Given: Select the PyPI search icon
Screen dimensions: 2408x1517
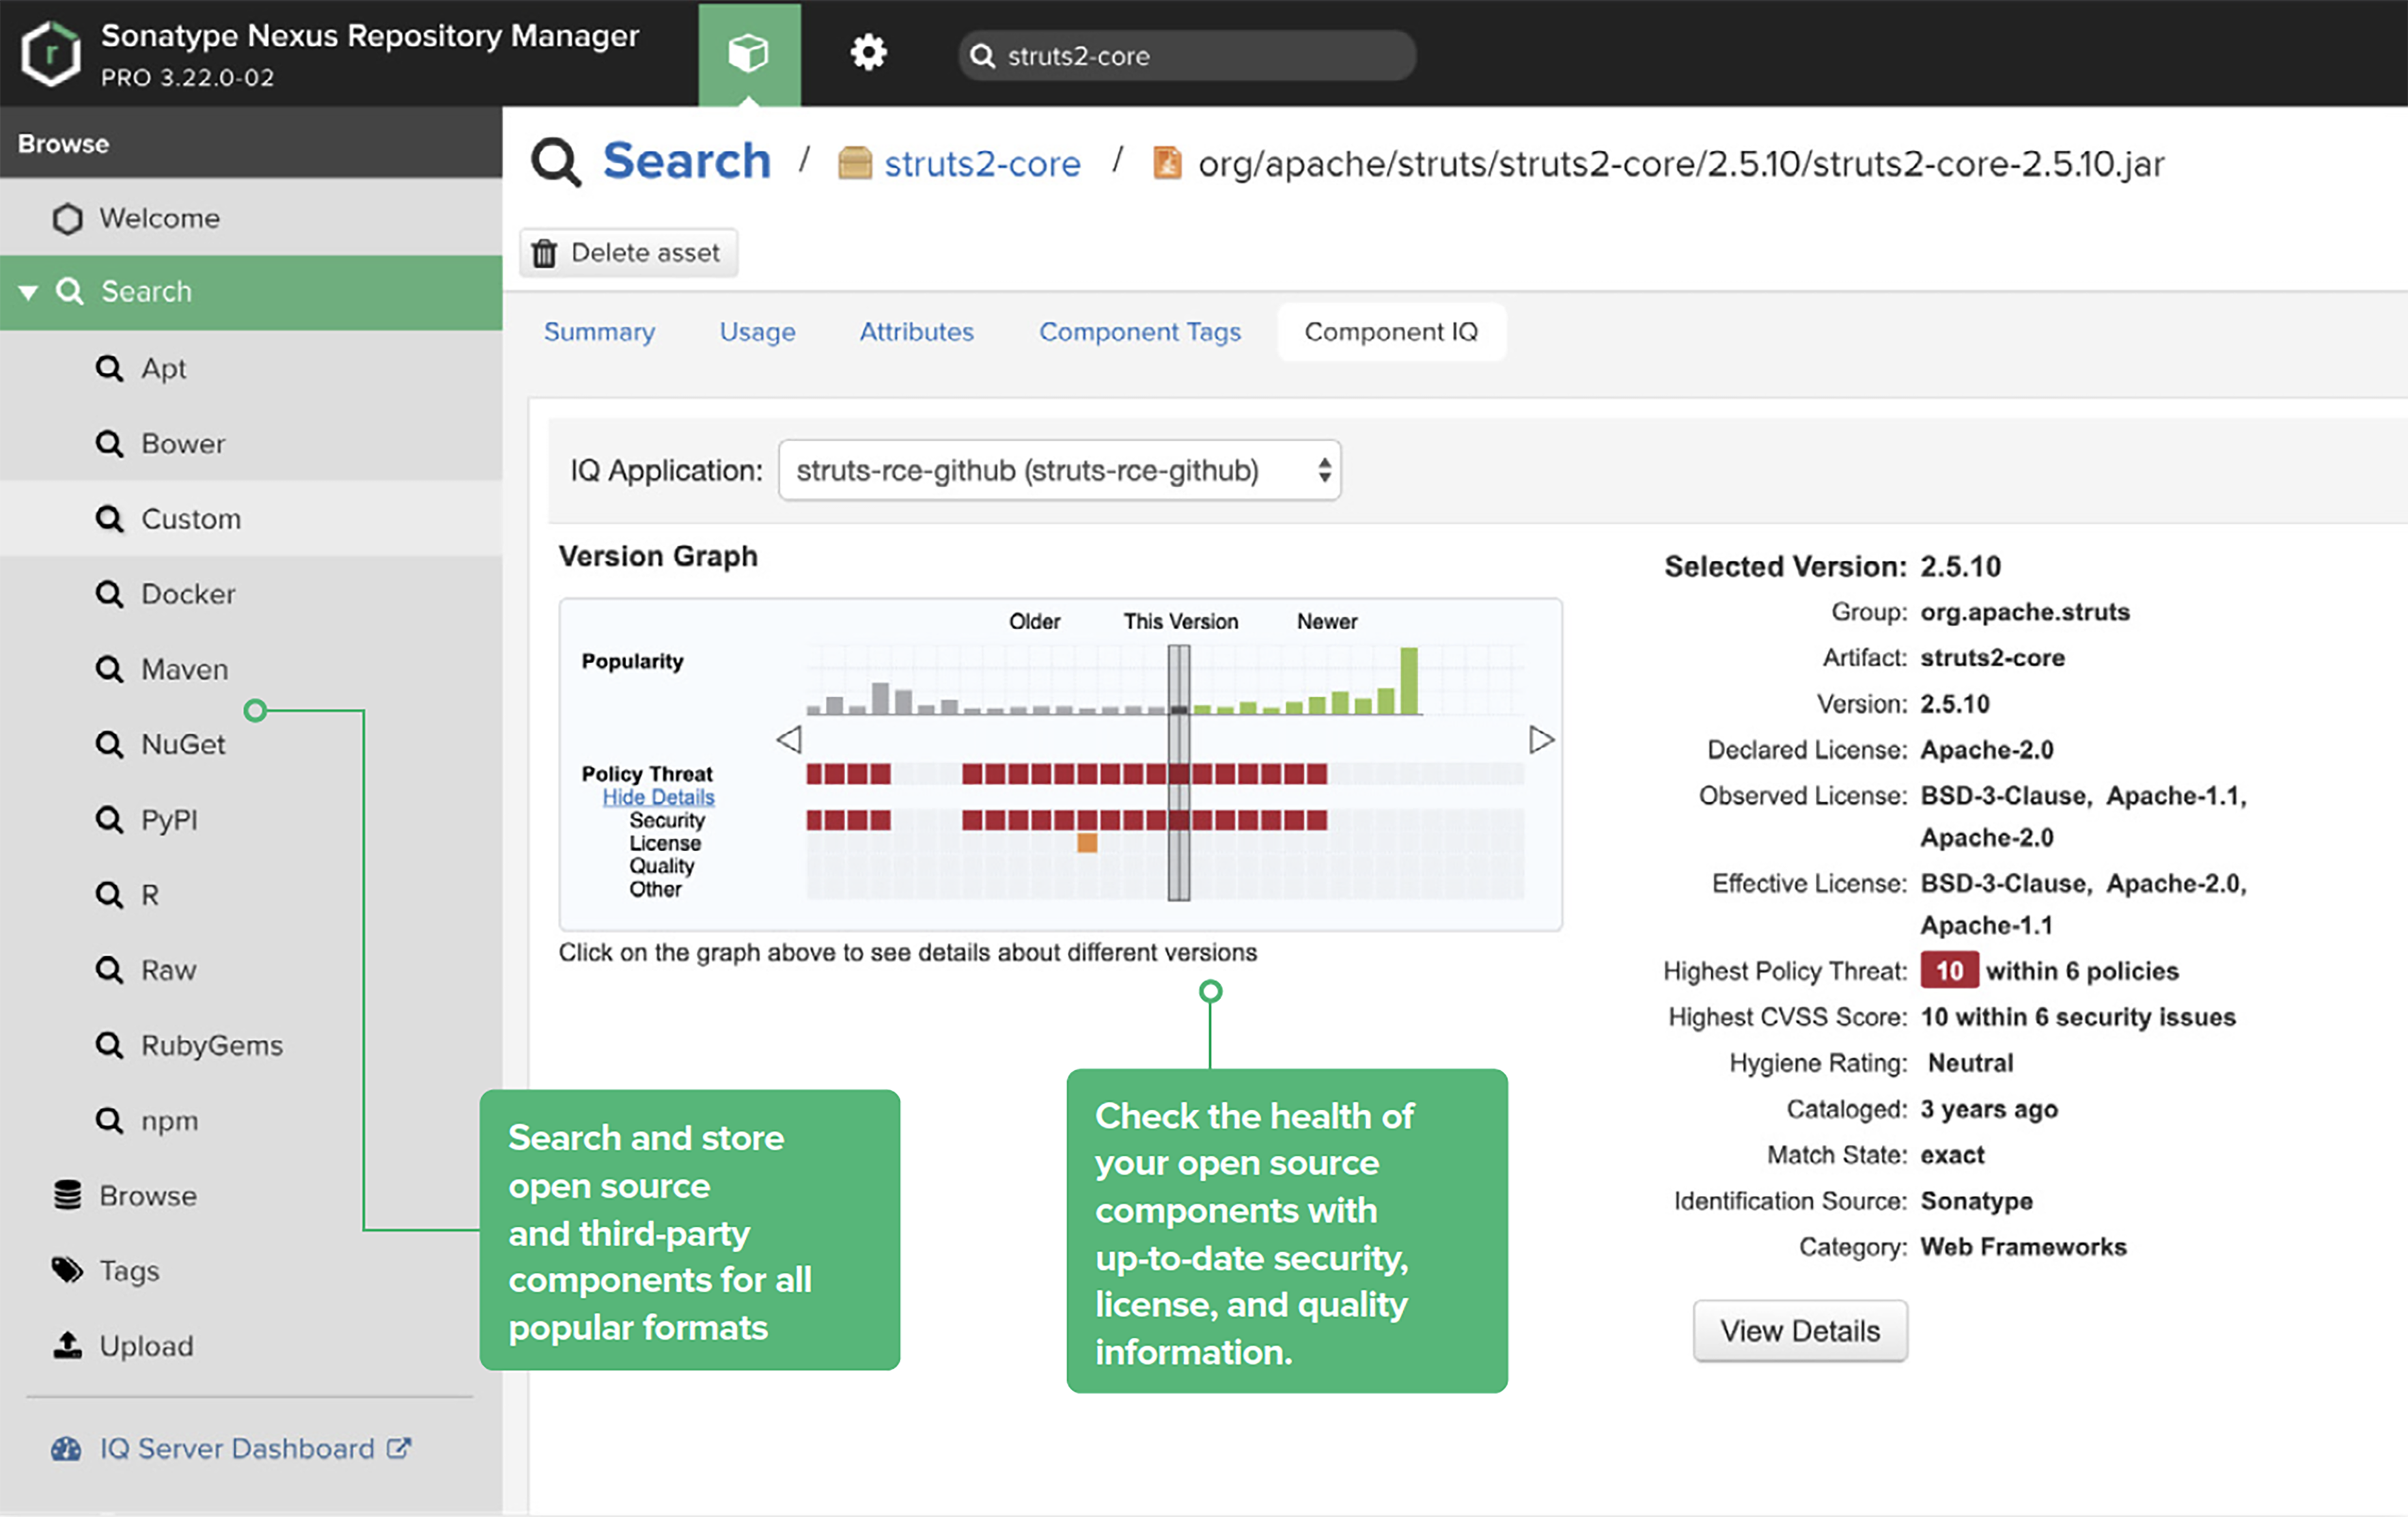Looking at the screenshot, I should tap(109, 820).
